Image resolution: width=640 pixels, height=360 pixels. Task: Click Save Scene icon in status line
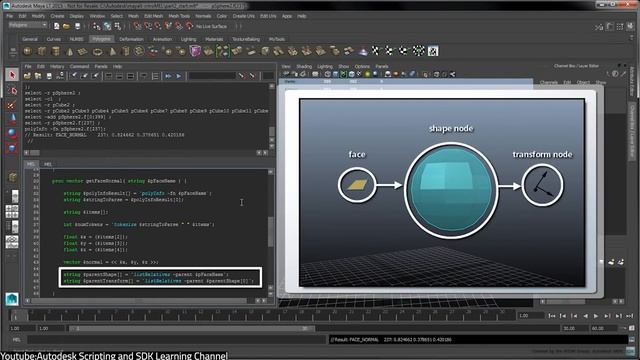tap(77, 26)
